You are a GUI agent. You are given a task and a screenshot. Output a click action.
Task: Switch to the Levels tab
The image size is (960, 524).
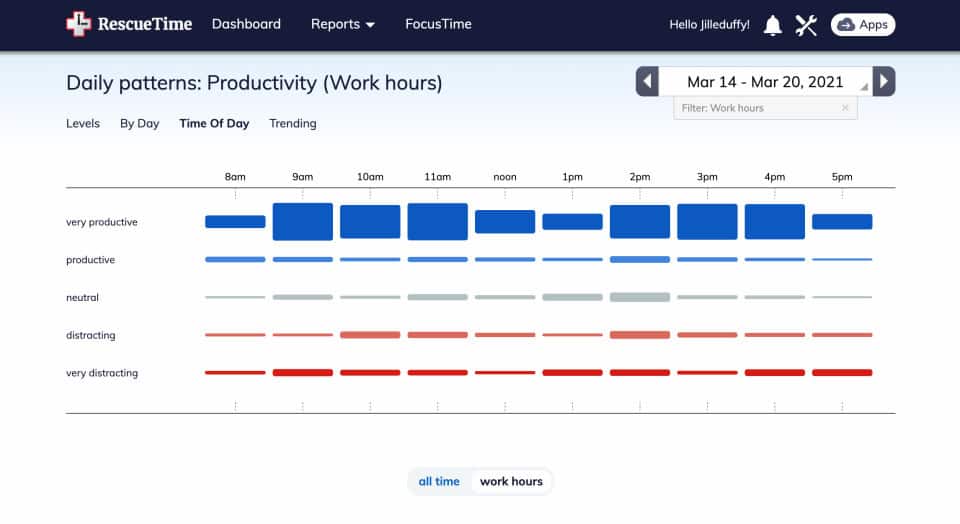83,124
